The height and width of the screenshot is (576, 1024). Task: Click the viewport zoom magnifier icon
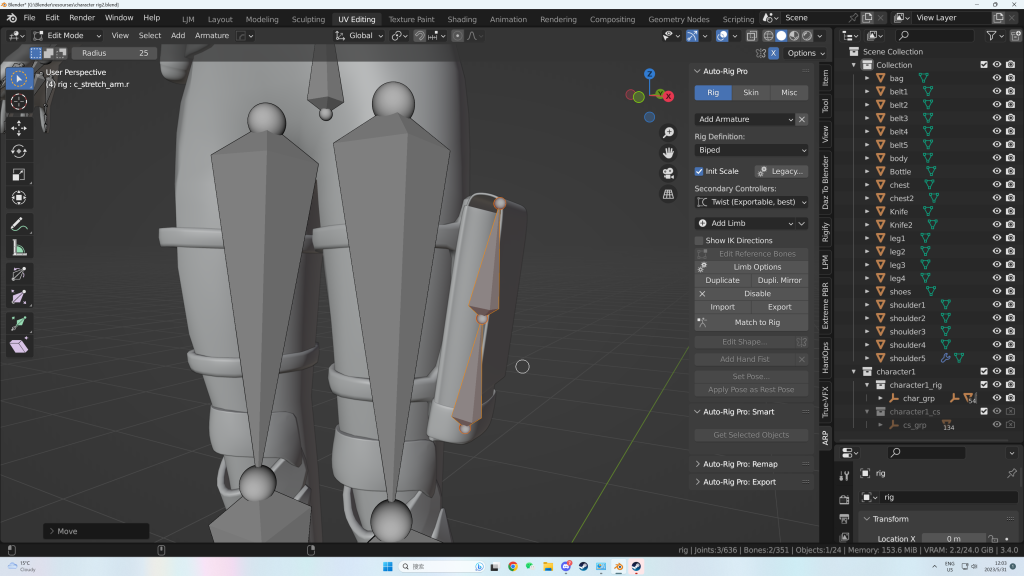click(668, 133)
